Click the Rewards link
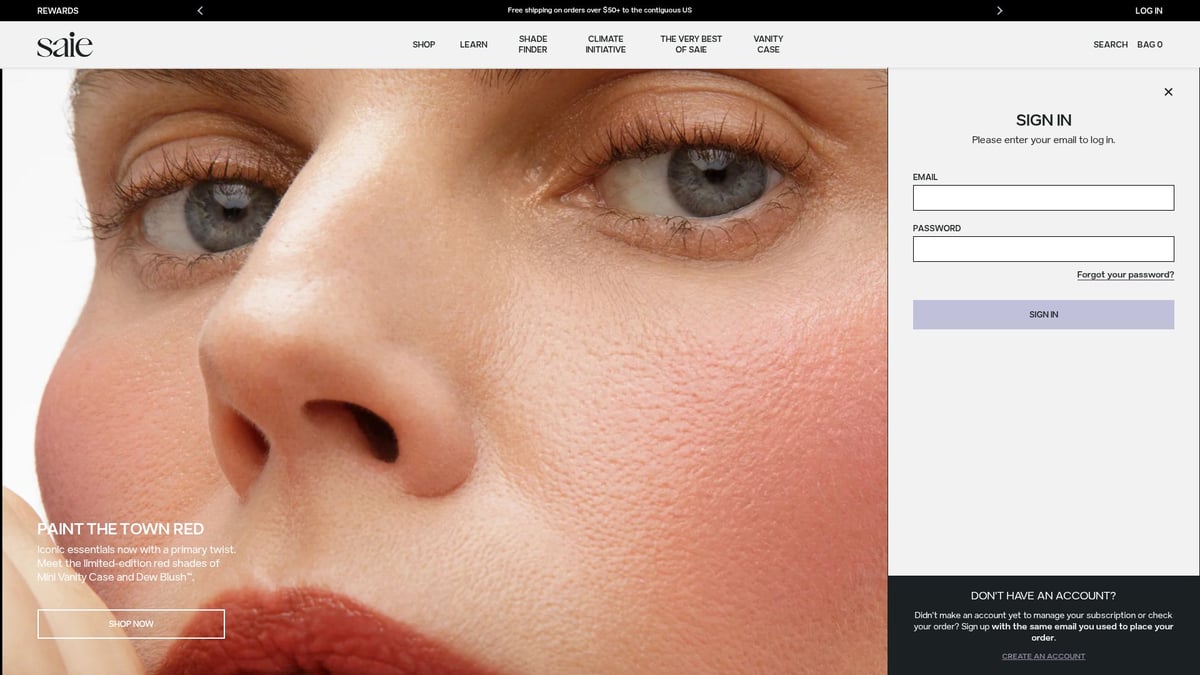1200x675 pixels. 58,10
